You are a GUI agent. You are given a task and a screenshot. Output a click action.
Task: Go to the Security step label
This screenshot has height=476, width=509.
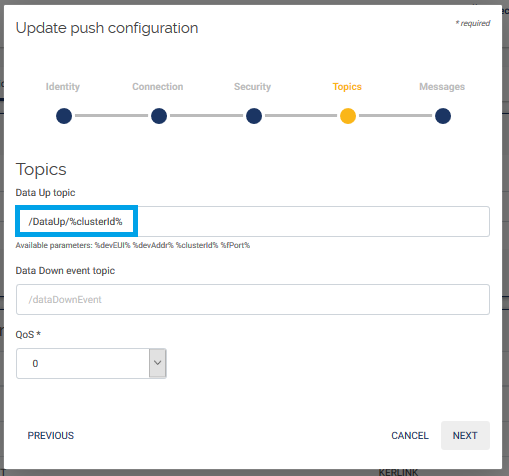252,87
